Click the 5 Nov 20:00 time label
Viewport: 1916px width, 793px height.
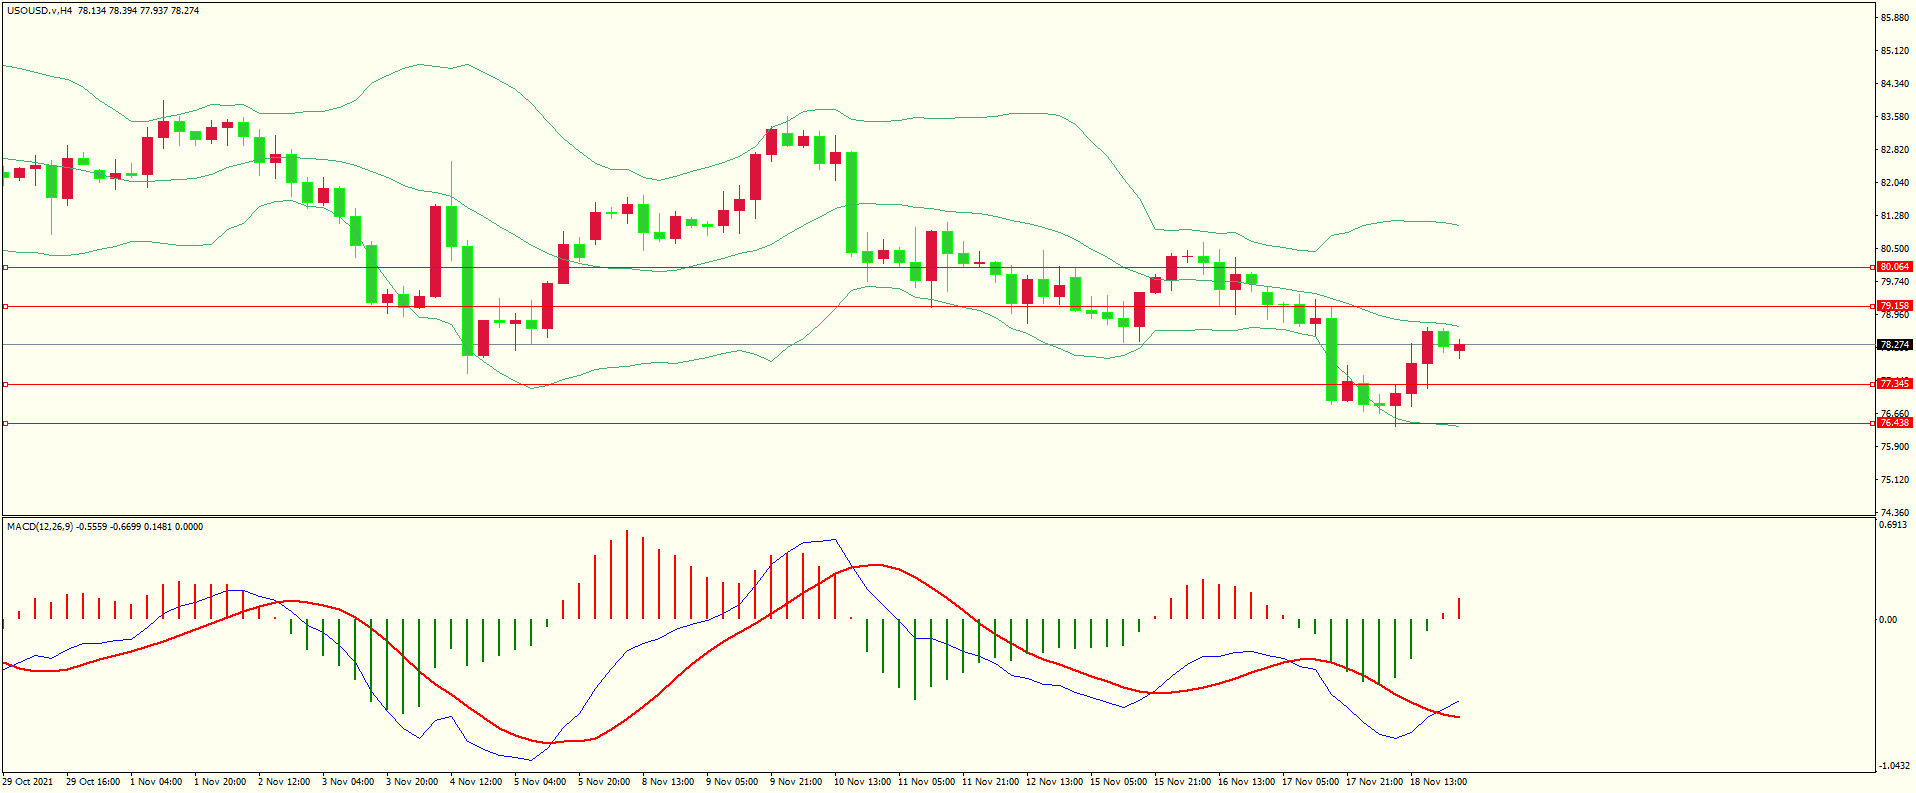[x=604, y=782]
